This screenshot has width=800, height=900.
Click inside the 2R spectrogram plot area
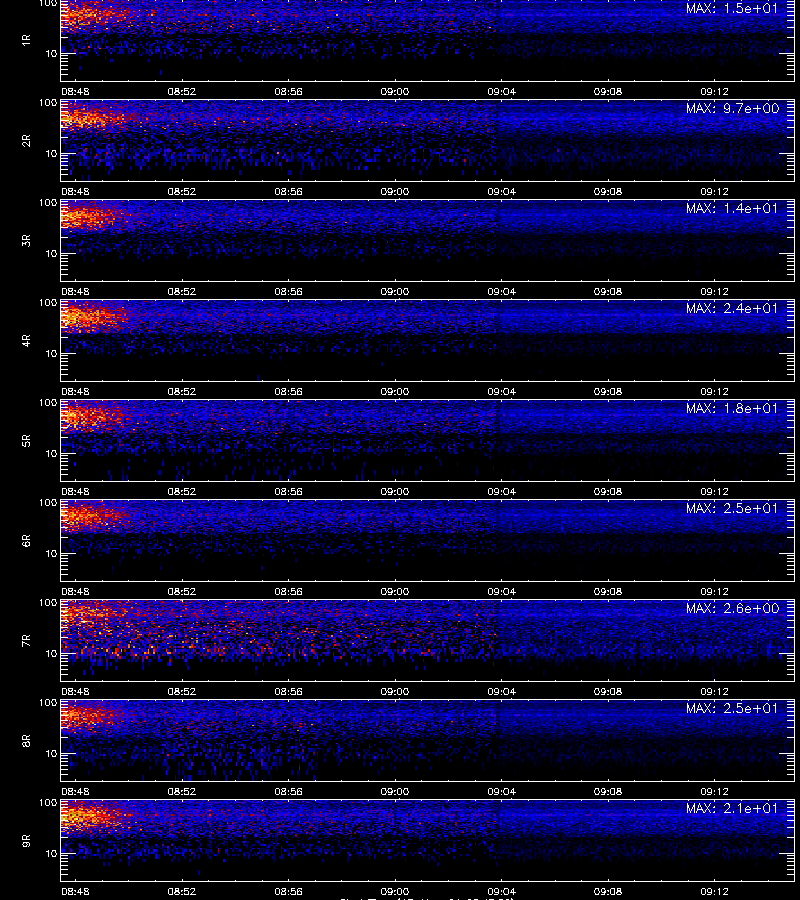point(428,140)
